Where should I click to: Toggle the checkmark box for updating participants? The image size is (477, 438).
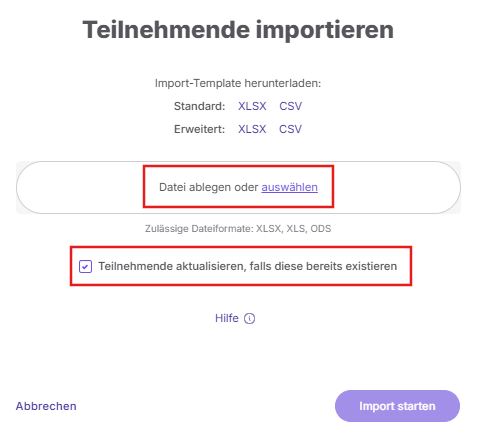(85, 267)
